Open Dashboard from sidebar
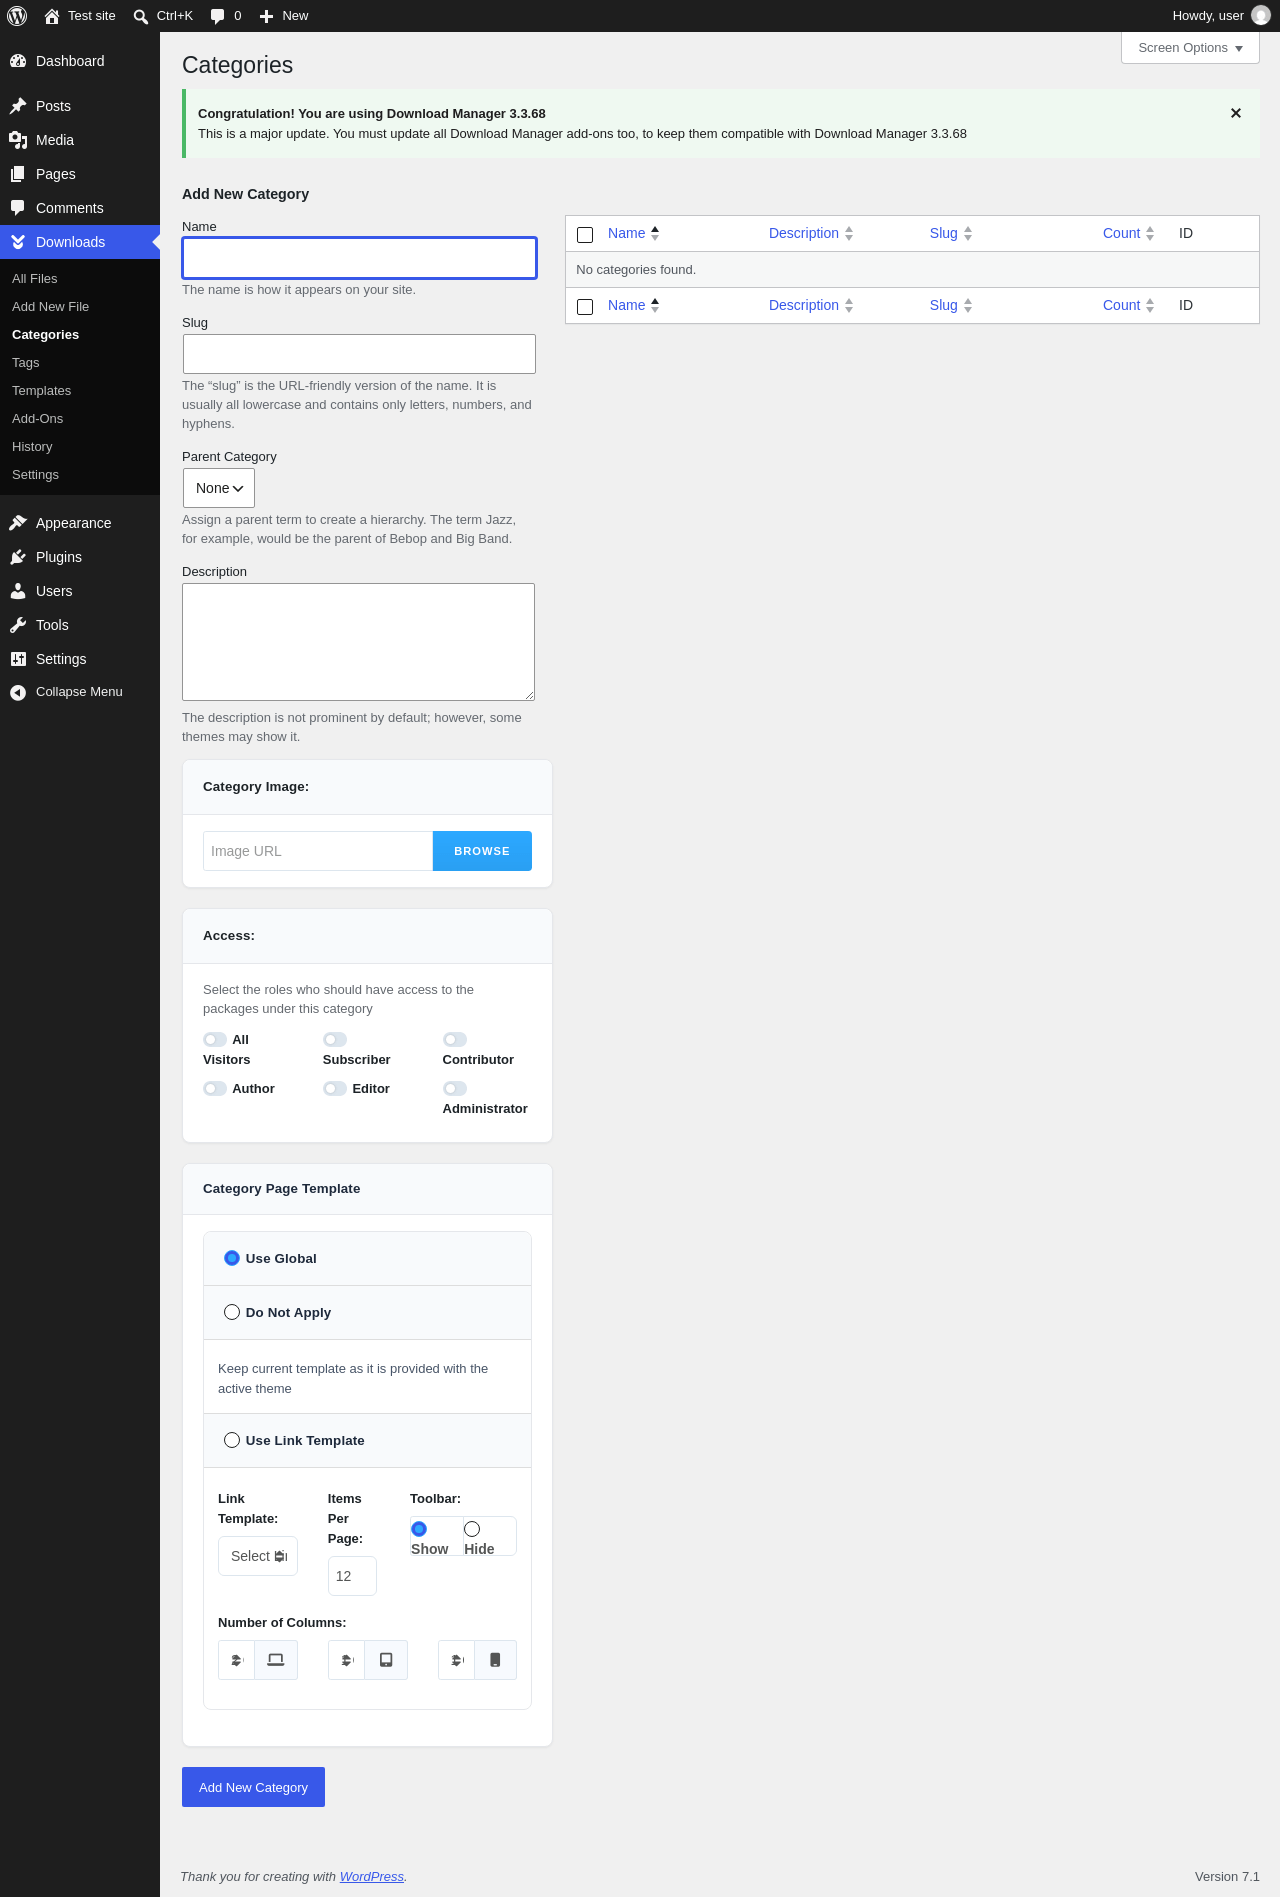The image size is (1280, 1897). tap(80, 61)
